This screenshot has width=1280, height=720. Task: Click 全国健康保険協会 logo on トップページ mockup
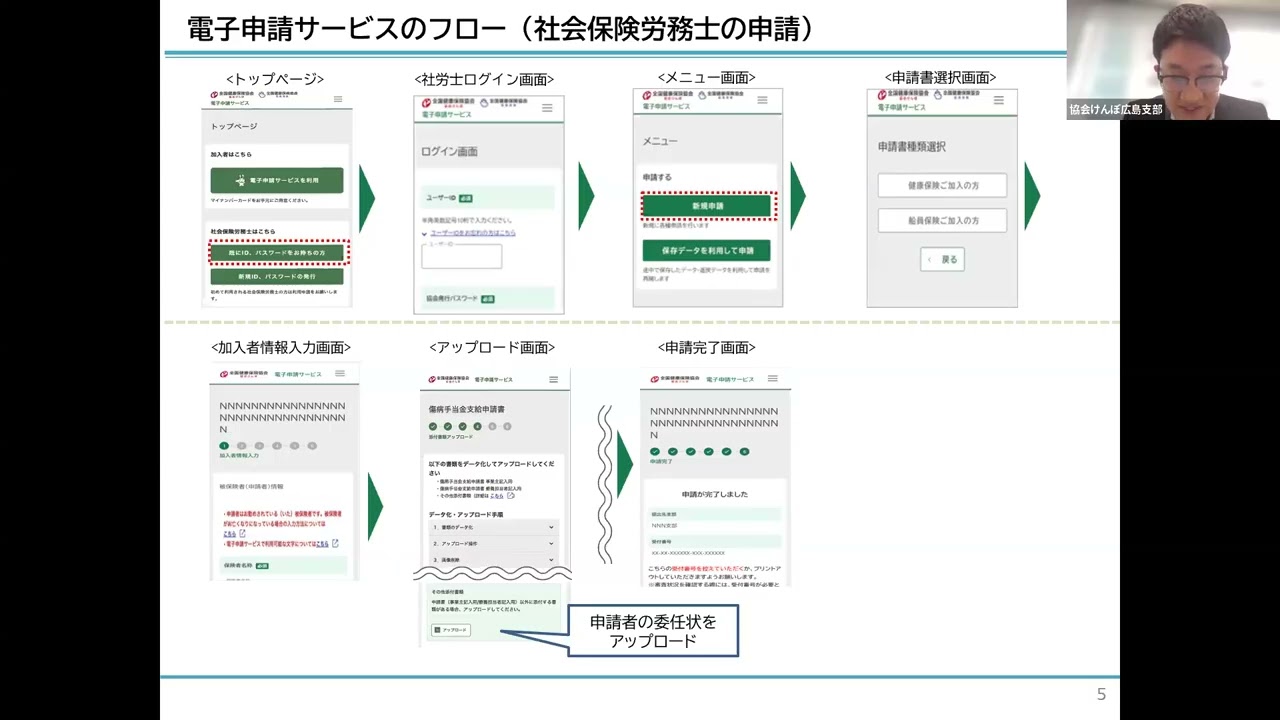[230, 95]
